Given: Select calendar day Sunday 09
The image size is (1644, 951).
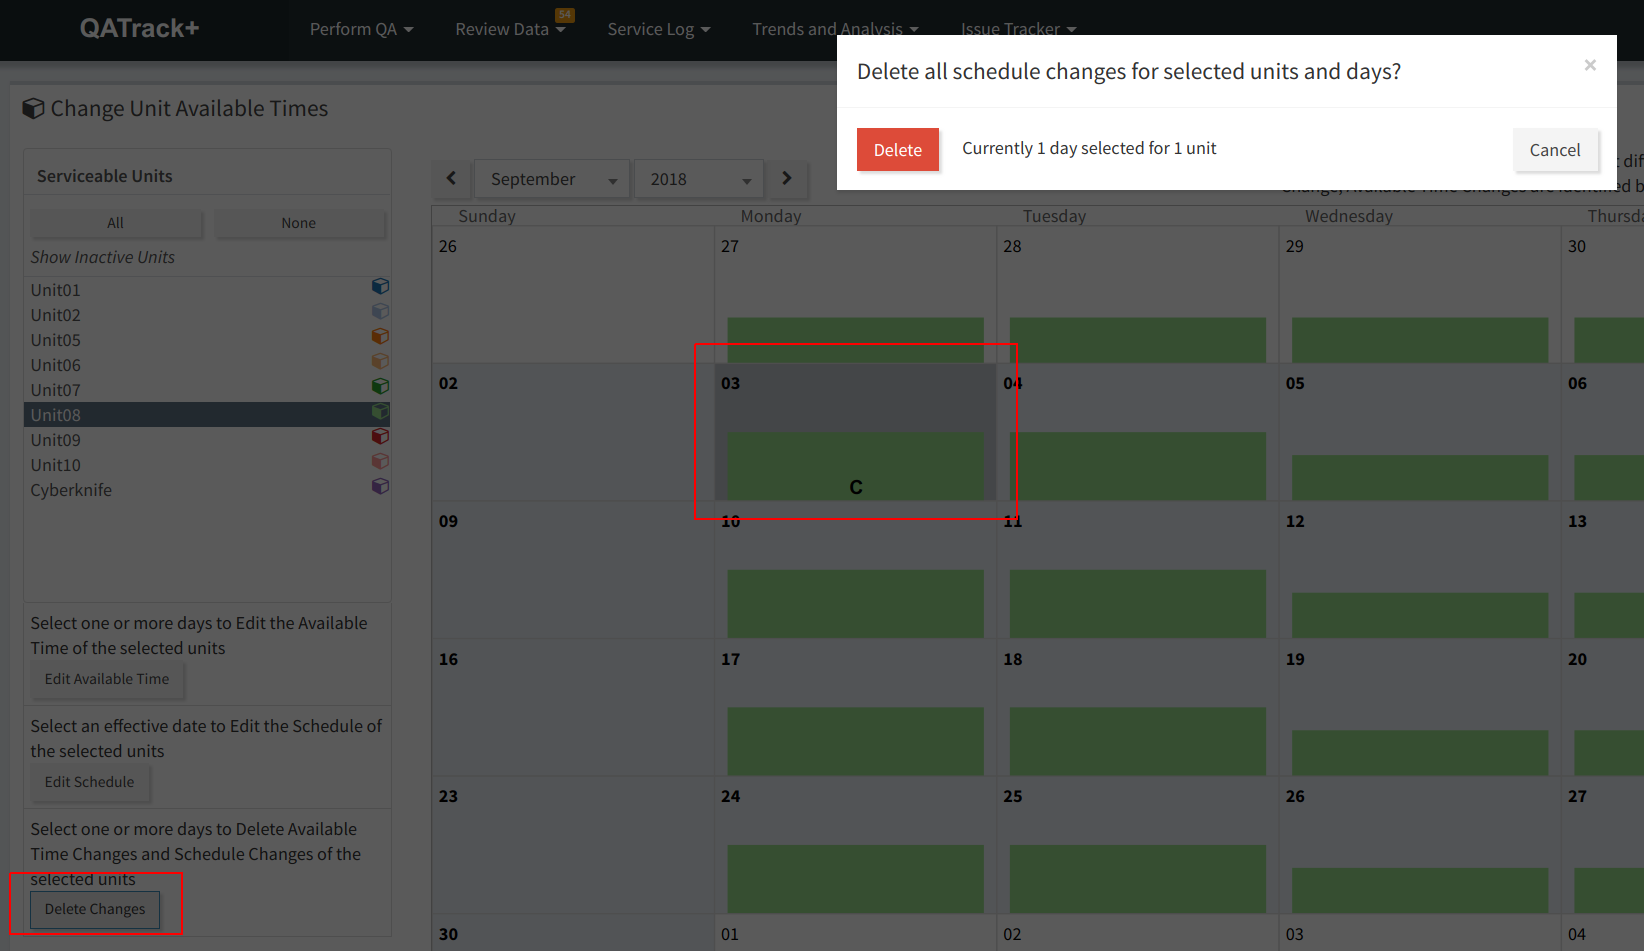Looking at the screenshot, I should tap(573, 570).
